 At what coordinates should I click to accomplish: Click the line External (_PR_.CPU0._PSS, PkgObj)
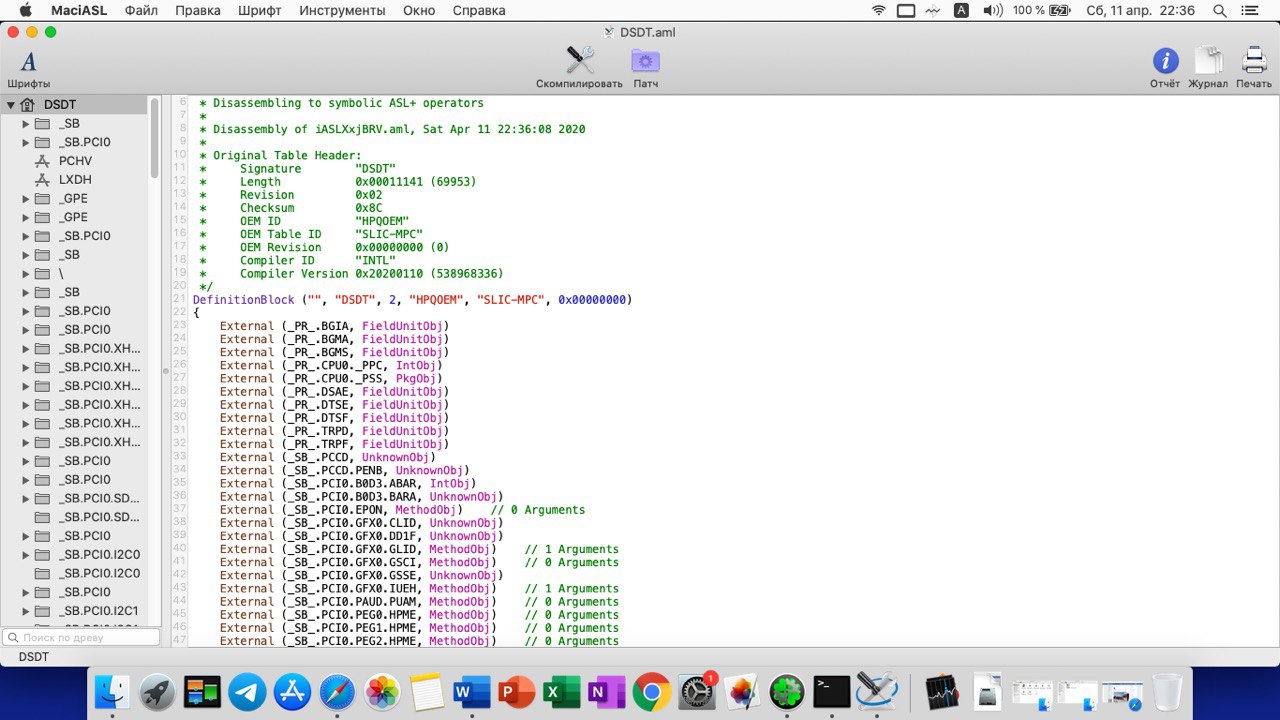coord(330,379)
